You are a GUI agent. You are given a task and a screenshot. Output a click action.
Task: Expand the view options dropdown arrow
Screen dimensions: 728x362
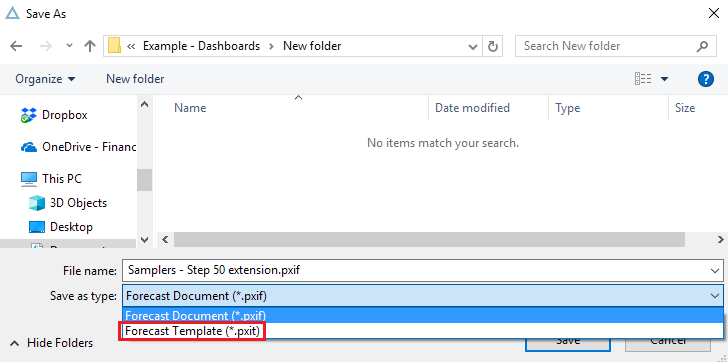(x=664, y=79)
